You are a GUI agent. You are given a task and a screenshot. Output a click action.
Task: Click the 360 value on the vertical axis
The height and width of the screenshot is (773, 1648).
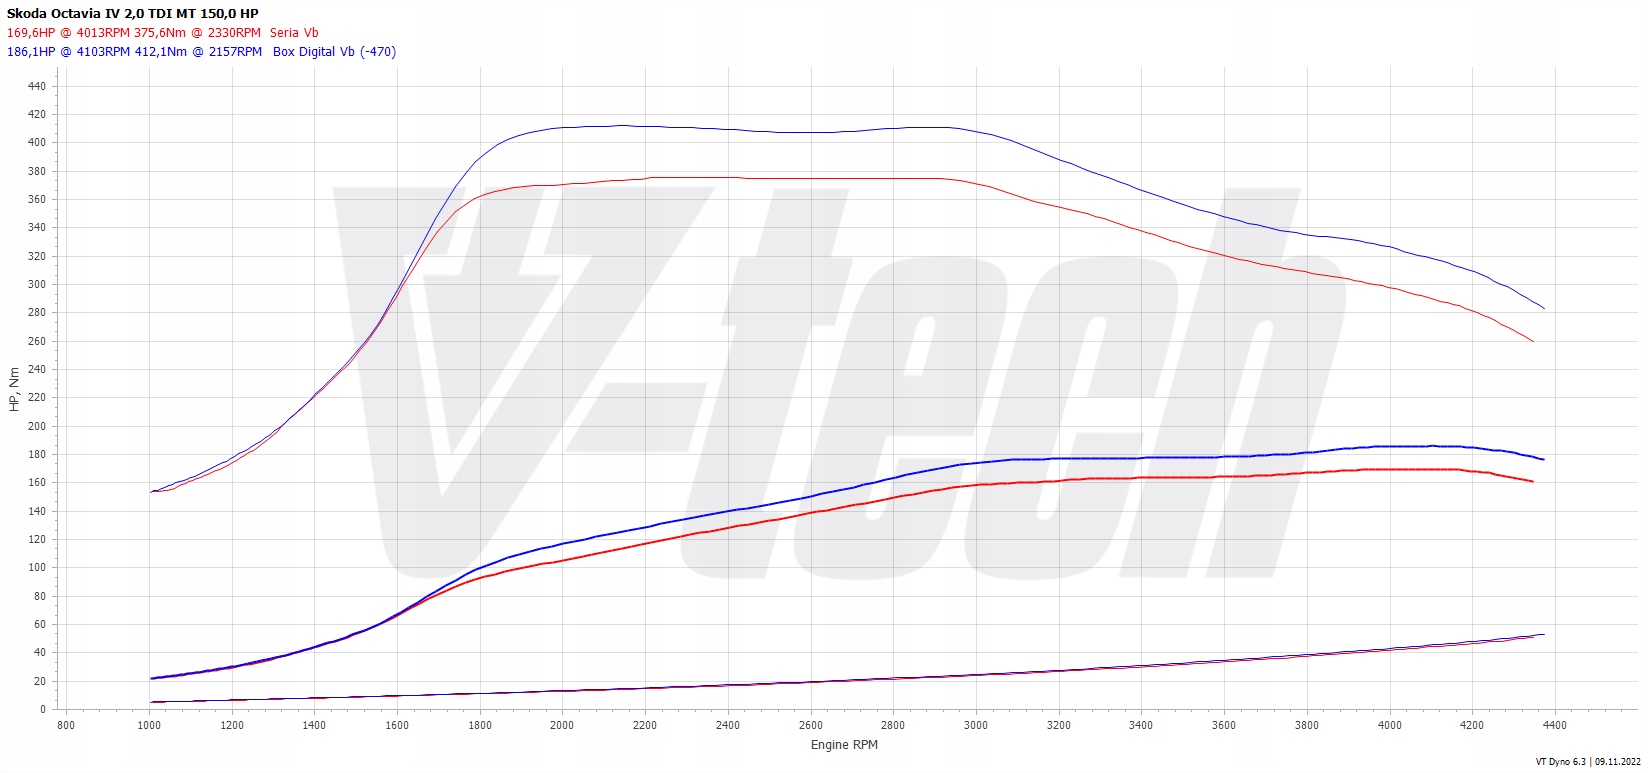point(37,199)
